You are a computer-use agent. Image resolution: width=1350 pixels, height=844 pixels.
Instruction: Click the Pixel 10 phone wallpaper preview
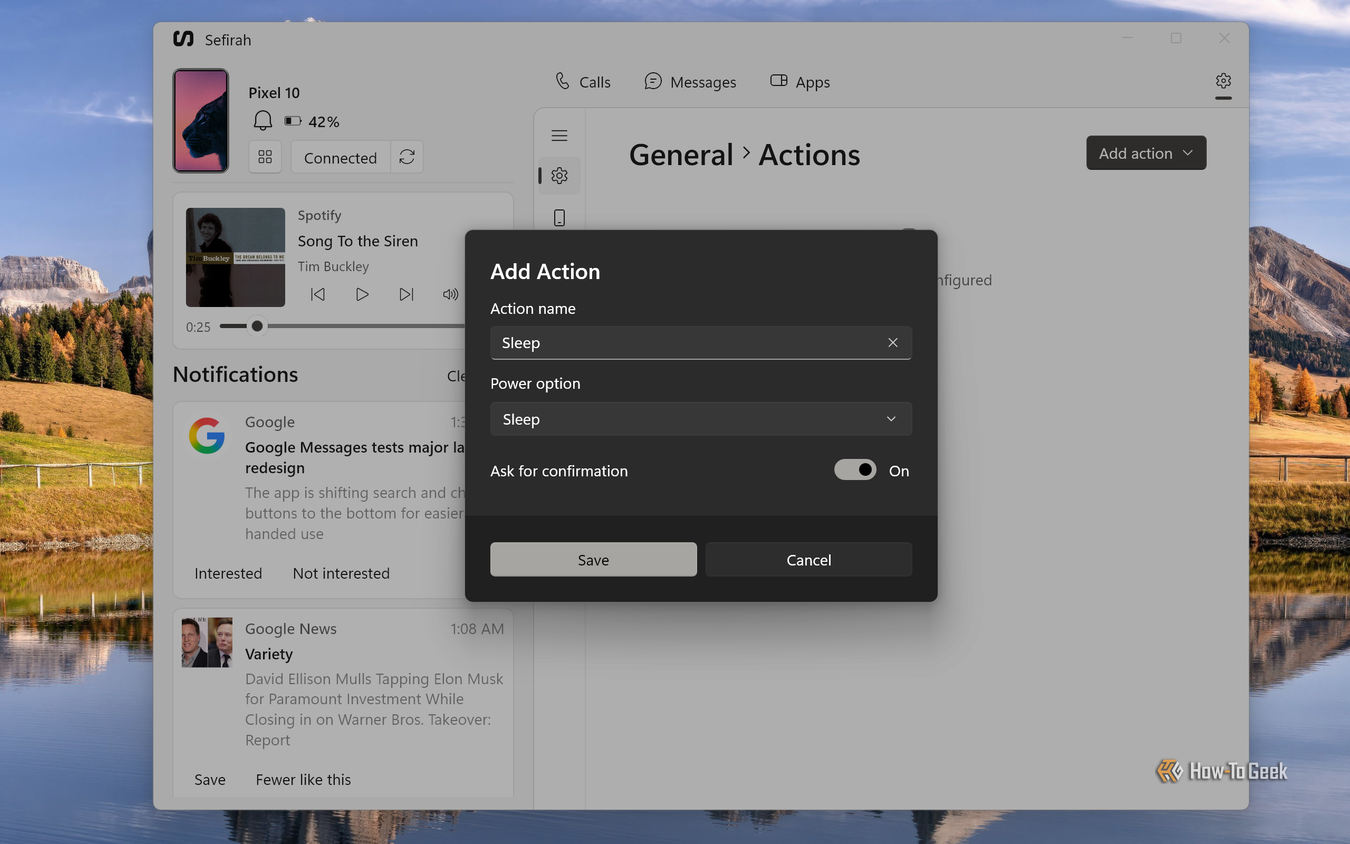tap(201, 121)
